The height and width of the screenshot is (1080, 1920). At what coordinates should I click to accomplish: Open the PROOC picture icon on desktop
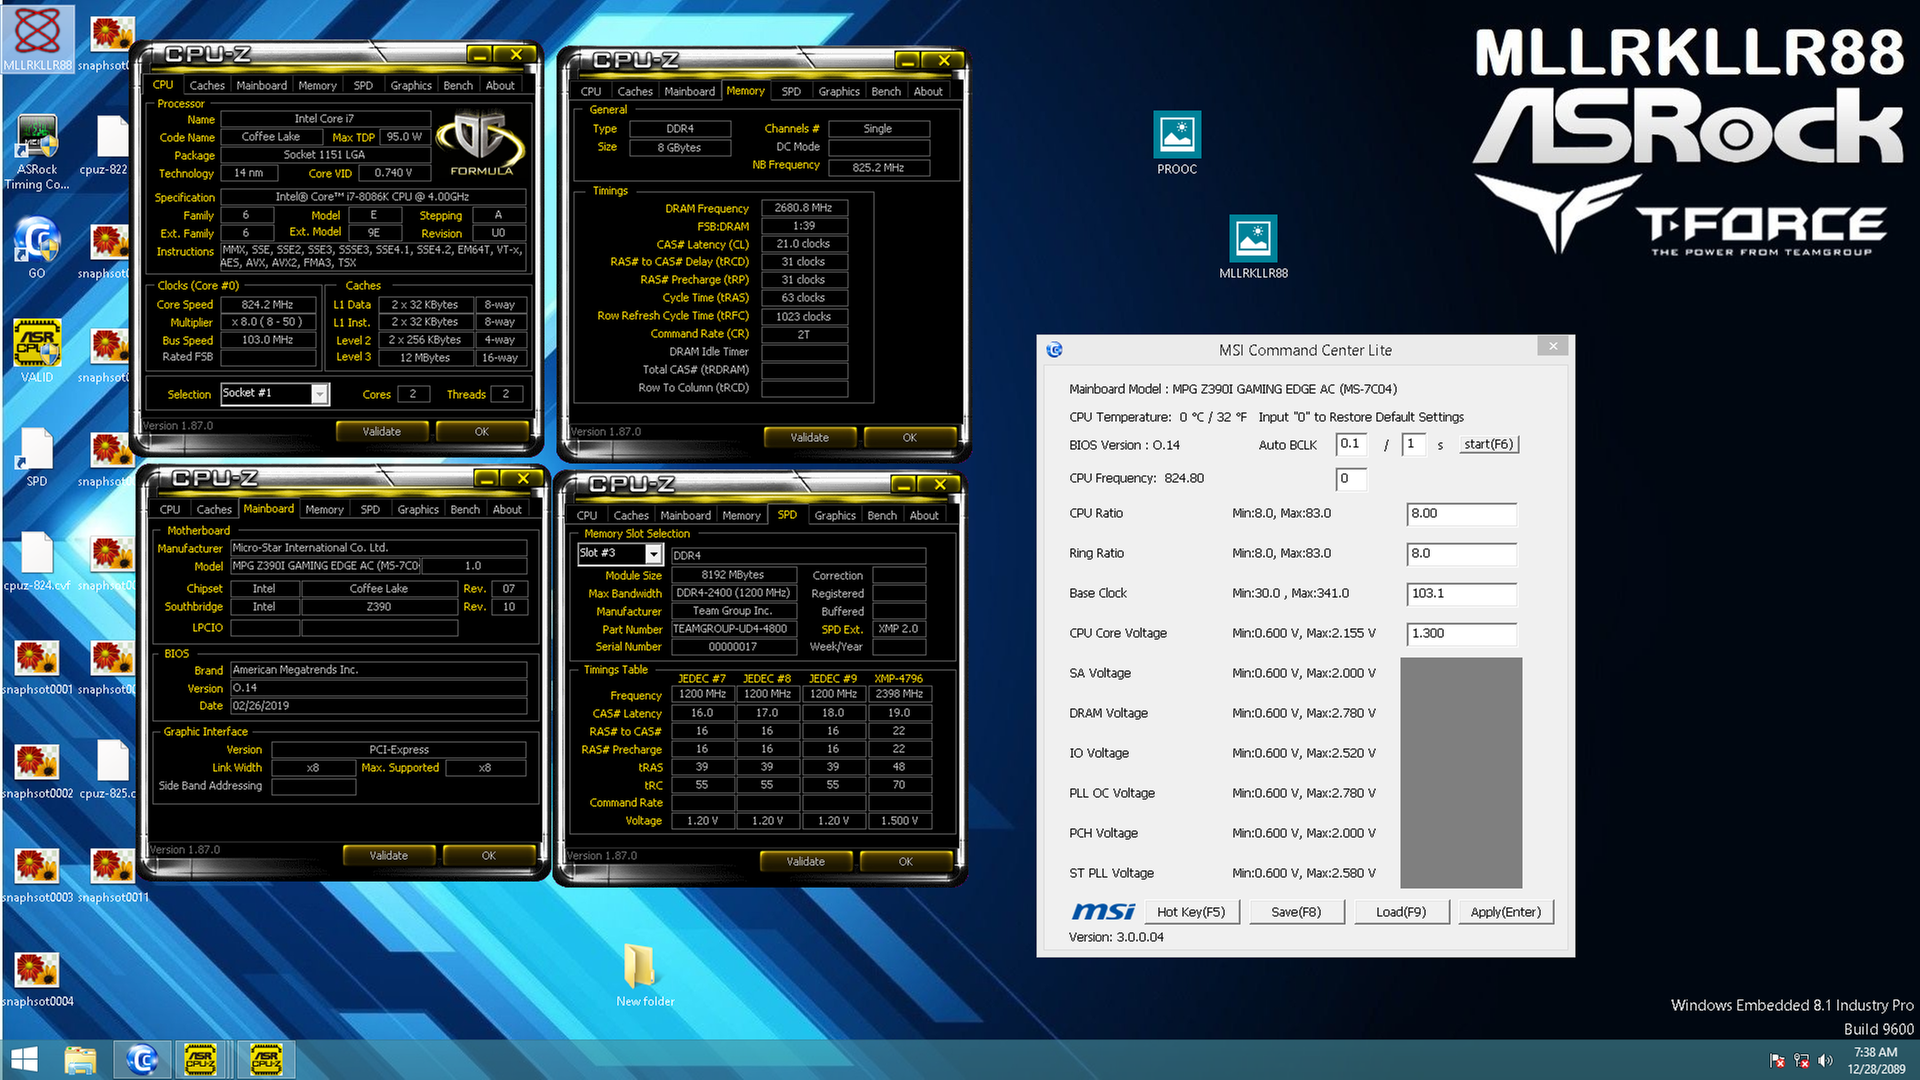(1177, 144)
